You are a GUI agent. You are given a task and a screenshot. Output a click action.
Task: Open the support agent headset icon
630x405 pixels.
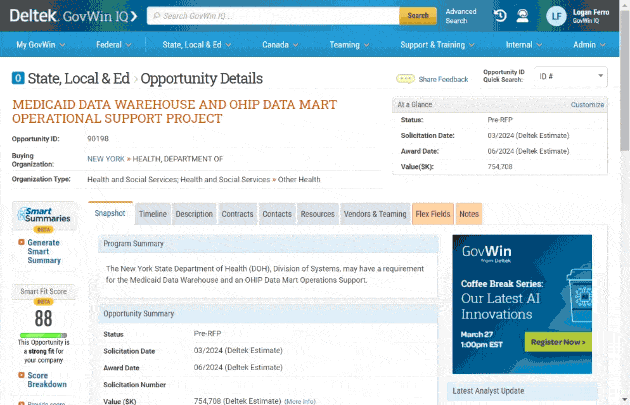[x=522, y=16]
